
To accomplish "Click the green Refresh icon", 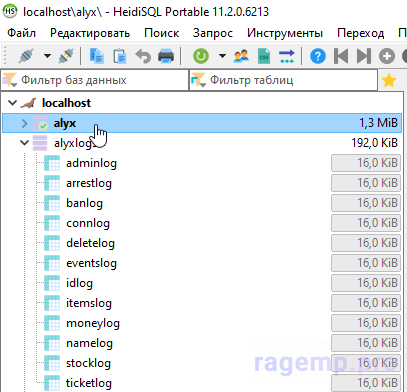I will point(201,56).
